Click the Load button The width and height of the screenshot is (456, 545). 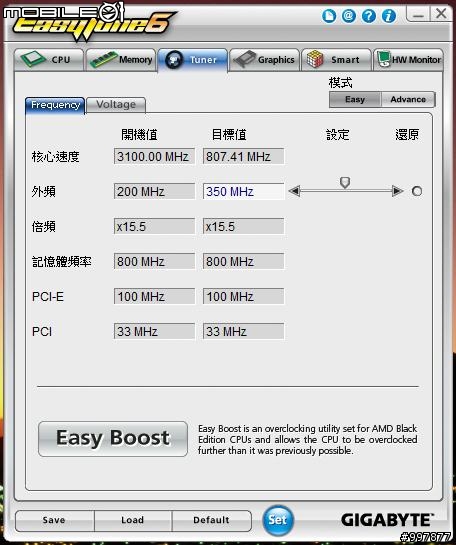point(132,520)
